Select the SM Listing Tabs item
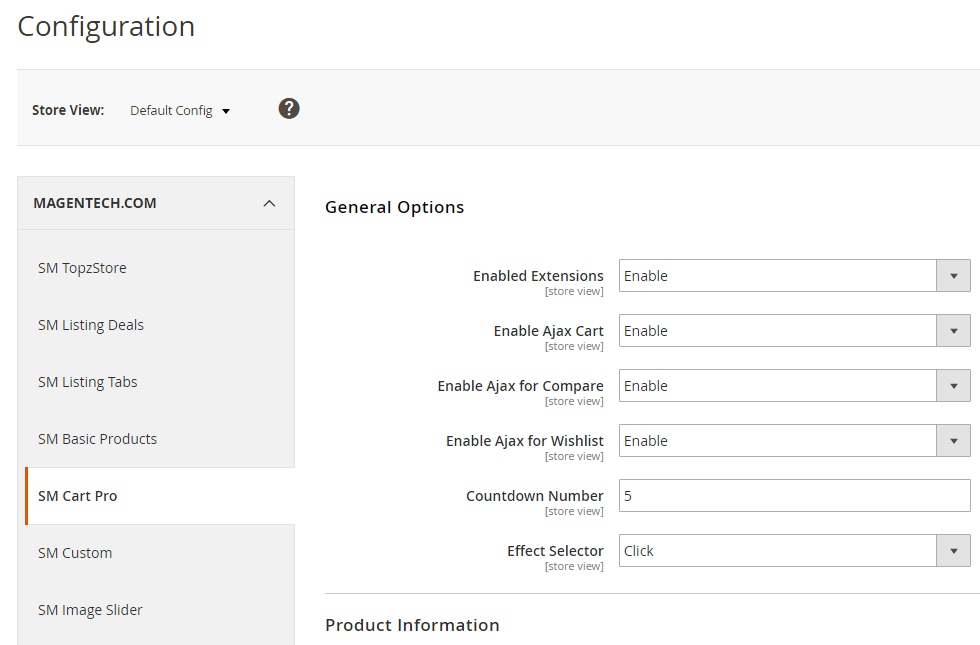Image resolution: width=980 pixels, height=645 pixels. click(x=88, y=382)
